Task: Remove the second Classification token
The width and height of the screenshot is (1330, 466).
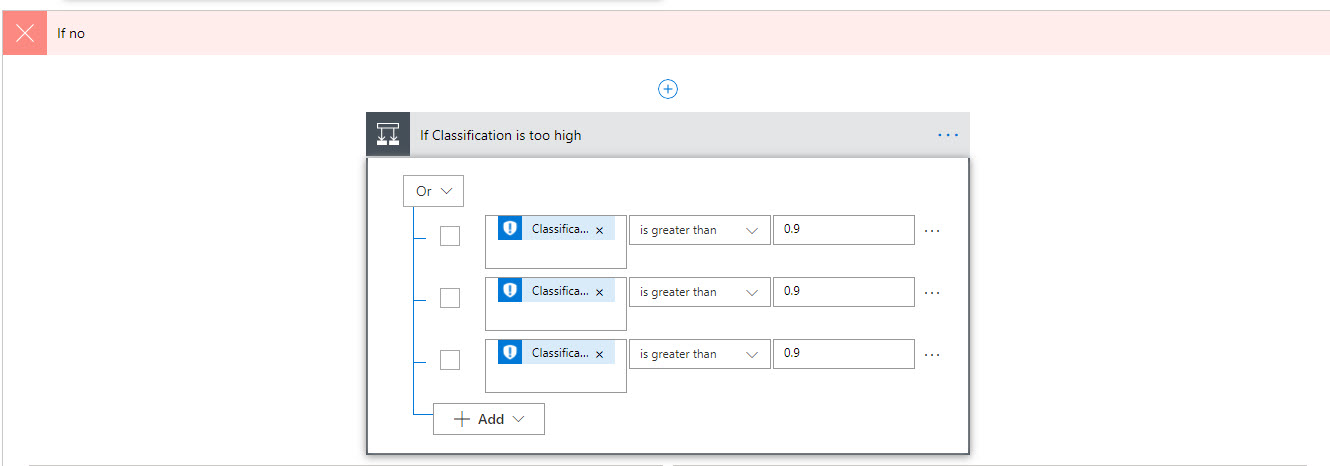Action: pos(599,292)
